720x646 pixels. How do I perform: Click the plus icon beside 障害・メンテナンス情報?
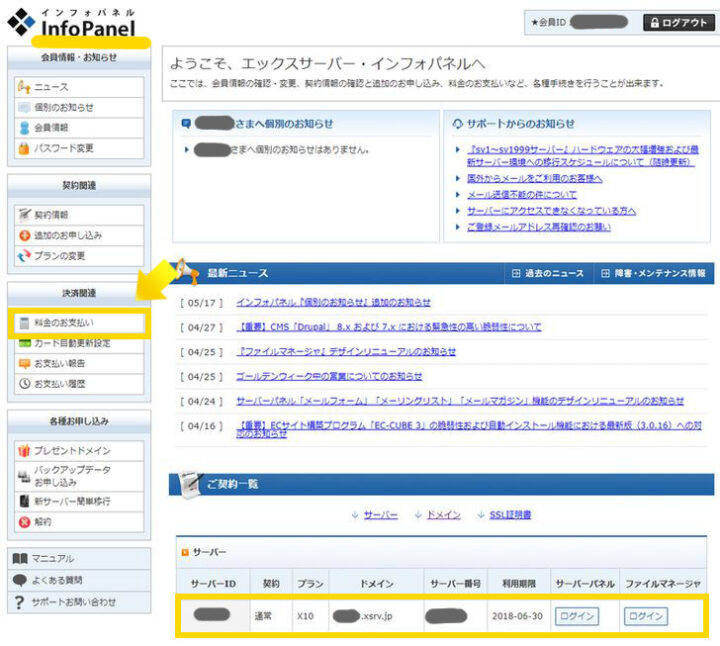pyautogui.click(x=605, y=273)
